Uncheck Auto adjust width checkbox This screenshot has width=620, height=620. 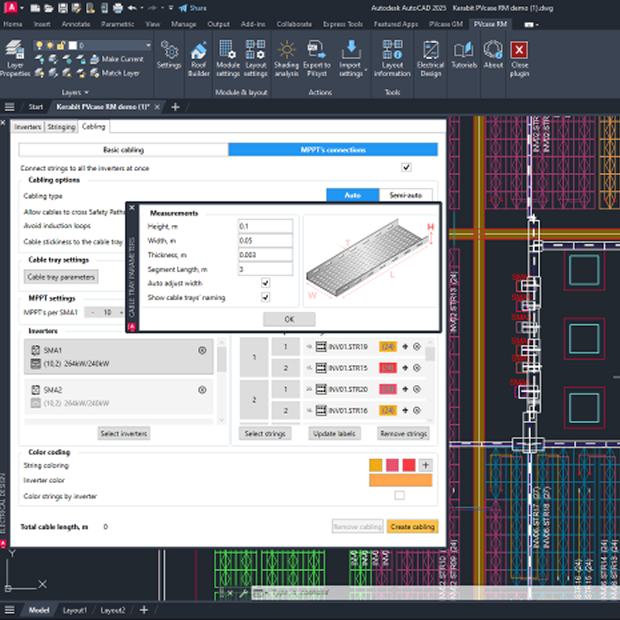pyautogui.click(x=266, y=283)
